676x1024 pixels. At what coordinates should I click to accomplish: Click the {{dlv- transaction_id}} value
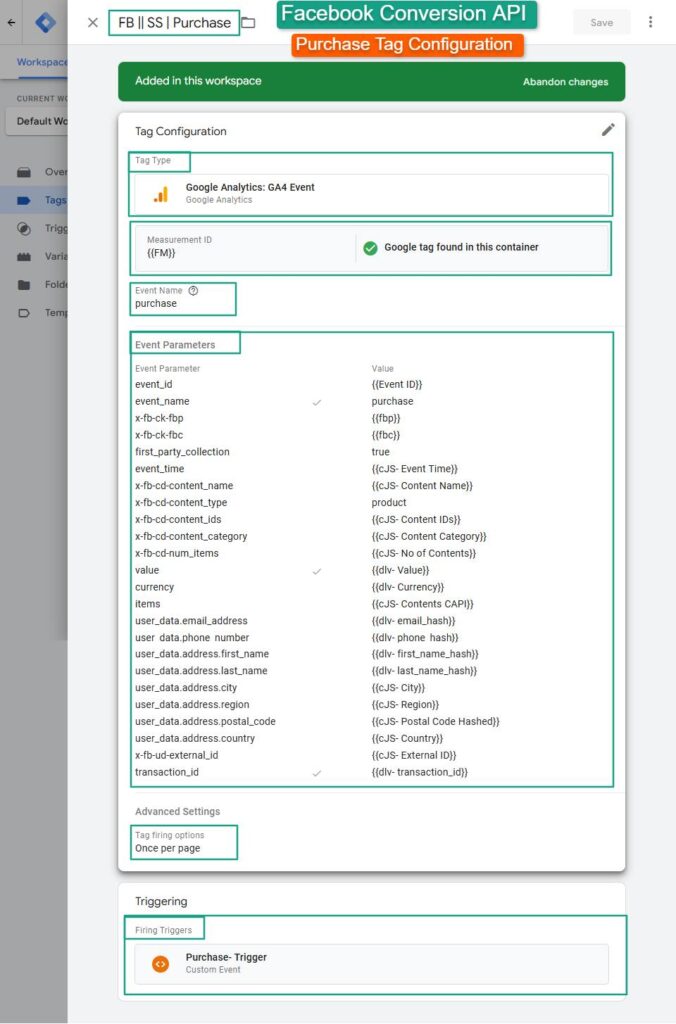coord(419,773)
